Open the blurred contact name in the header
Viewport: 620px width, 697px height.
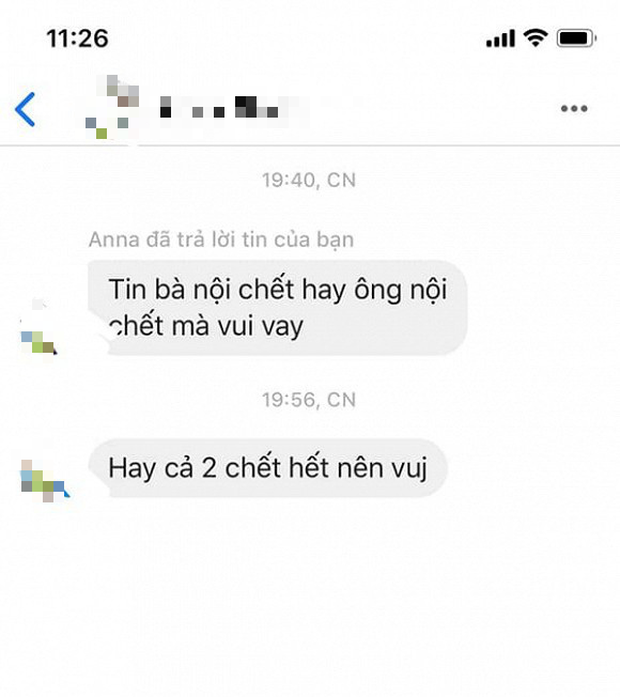[220, 107]
